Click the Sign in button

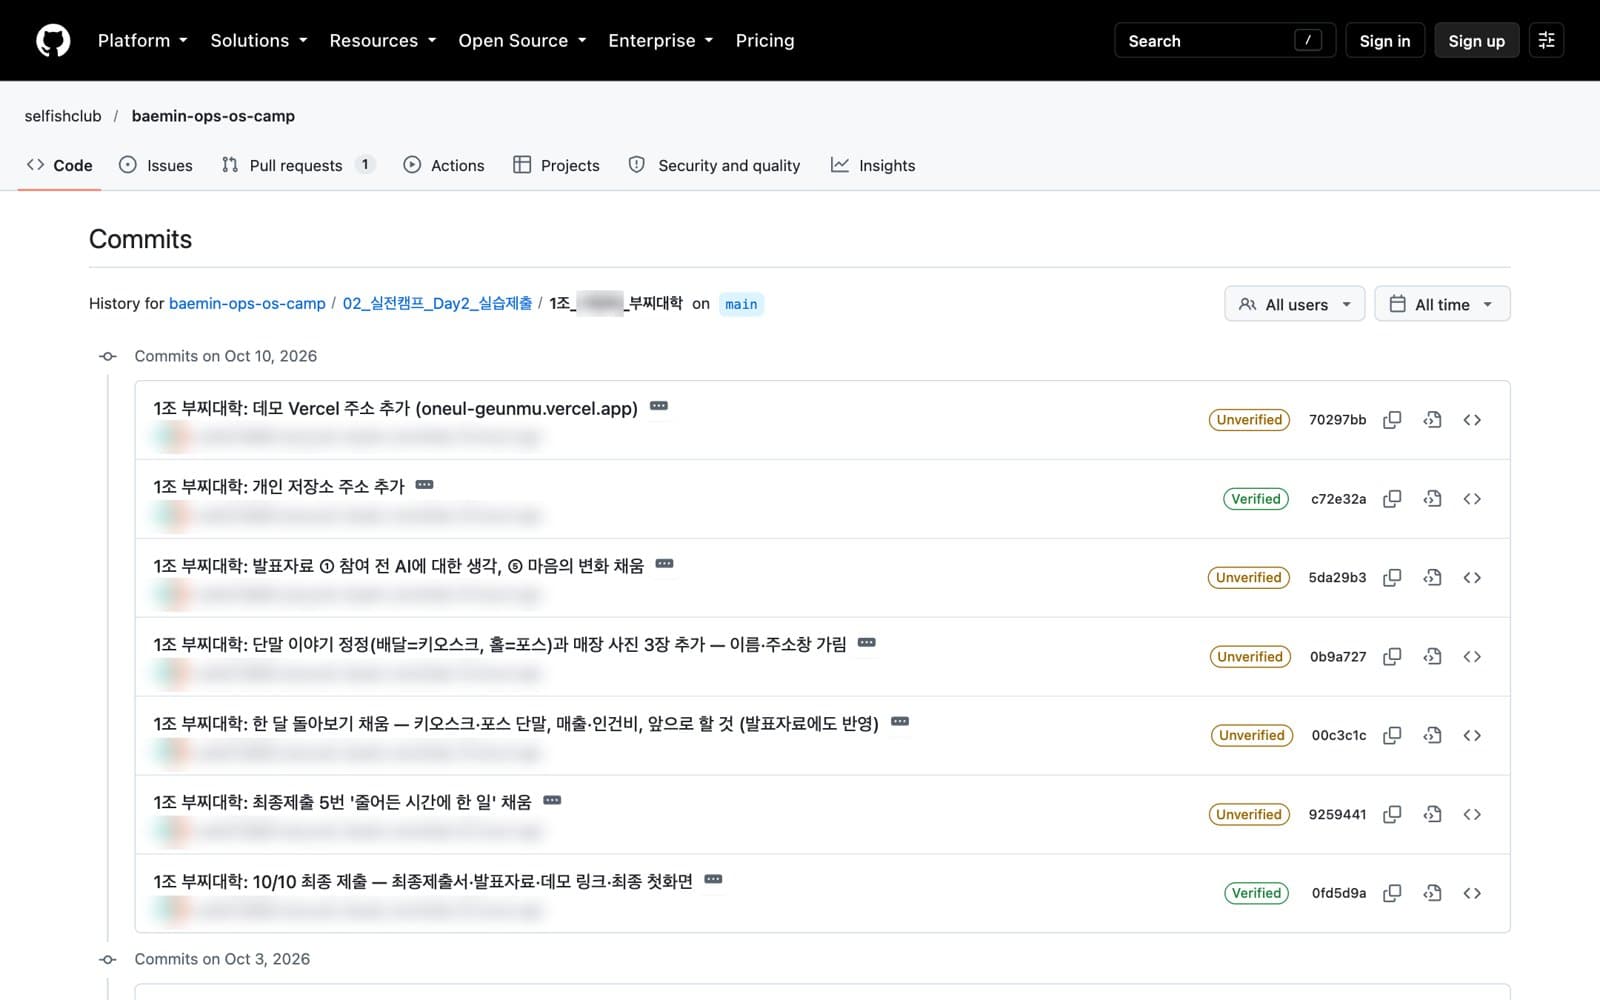click(1385, 41)
